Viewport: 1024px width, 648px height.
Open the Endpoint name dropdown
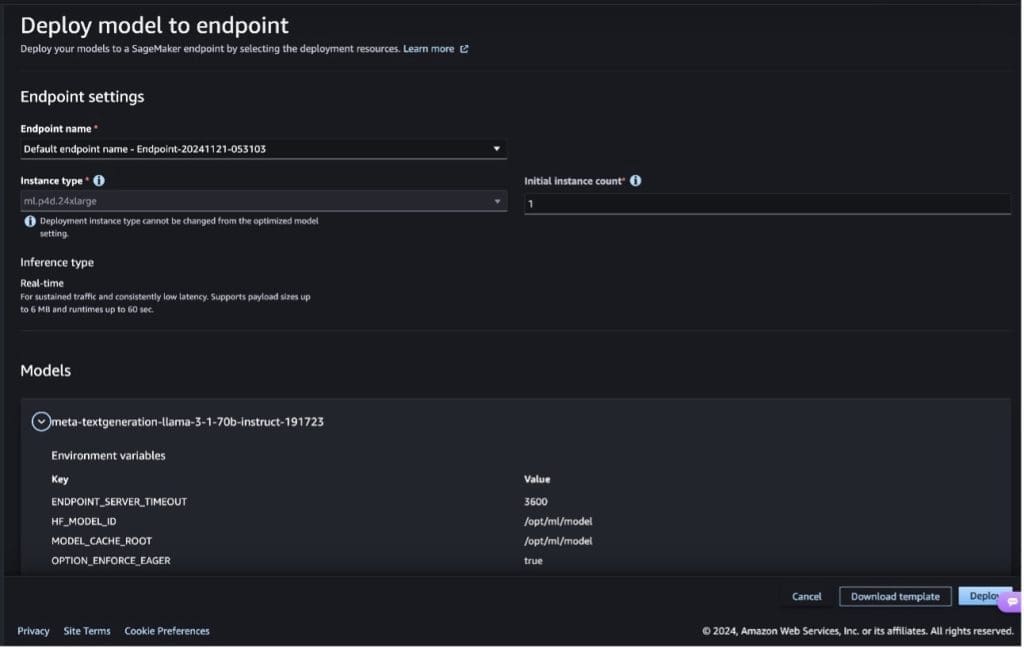(496, 147)
